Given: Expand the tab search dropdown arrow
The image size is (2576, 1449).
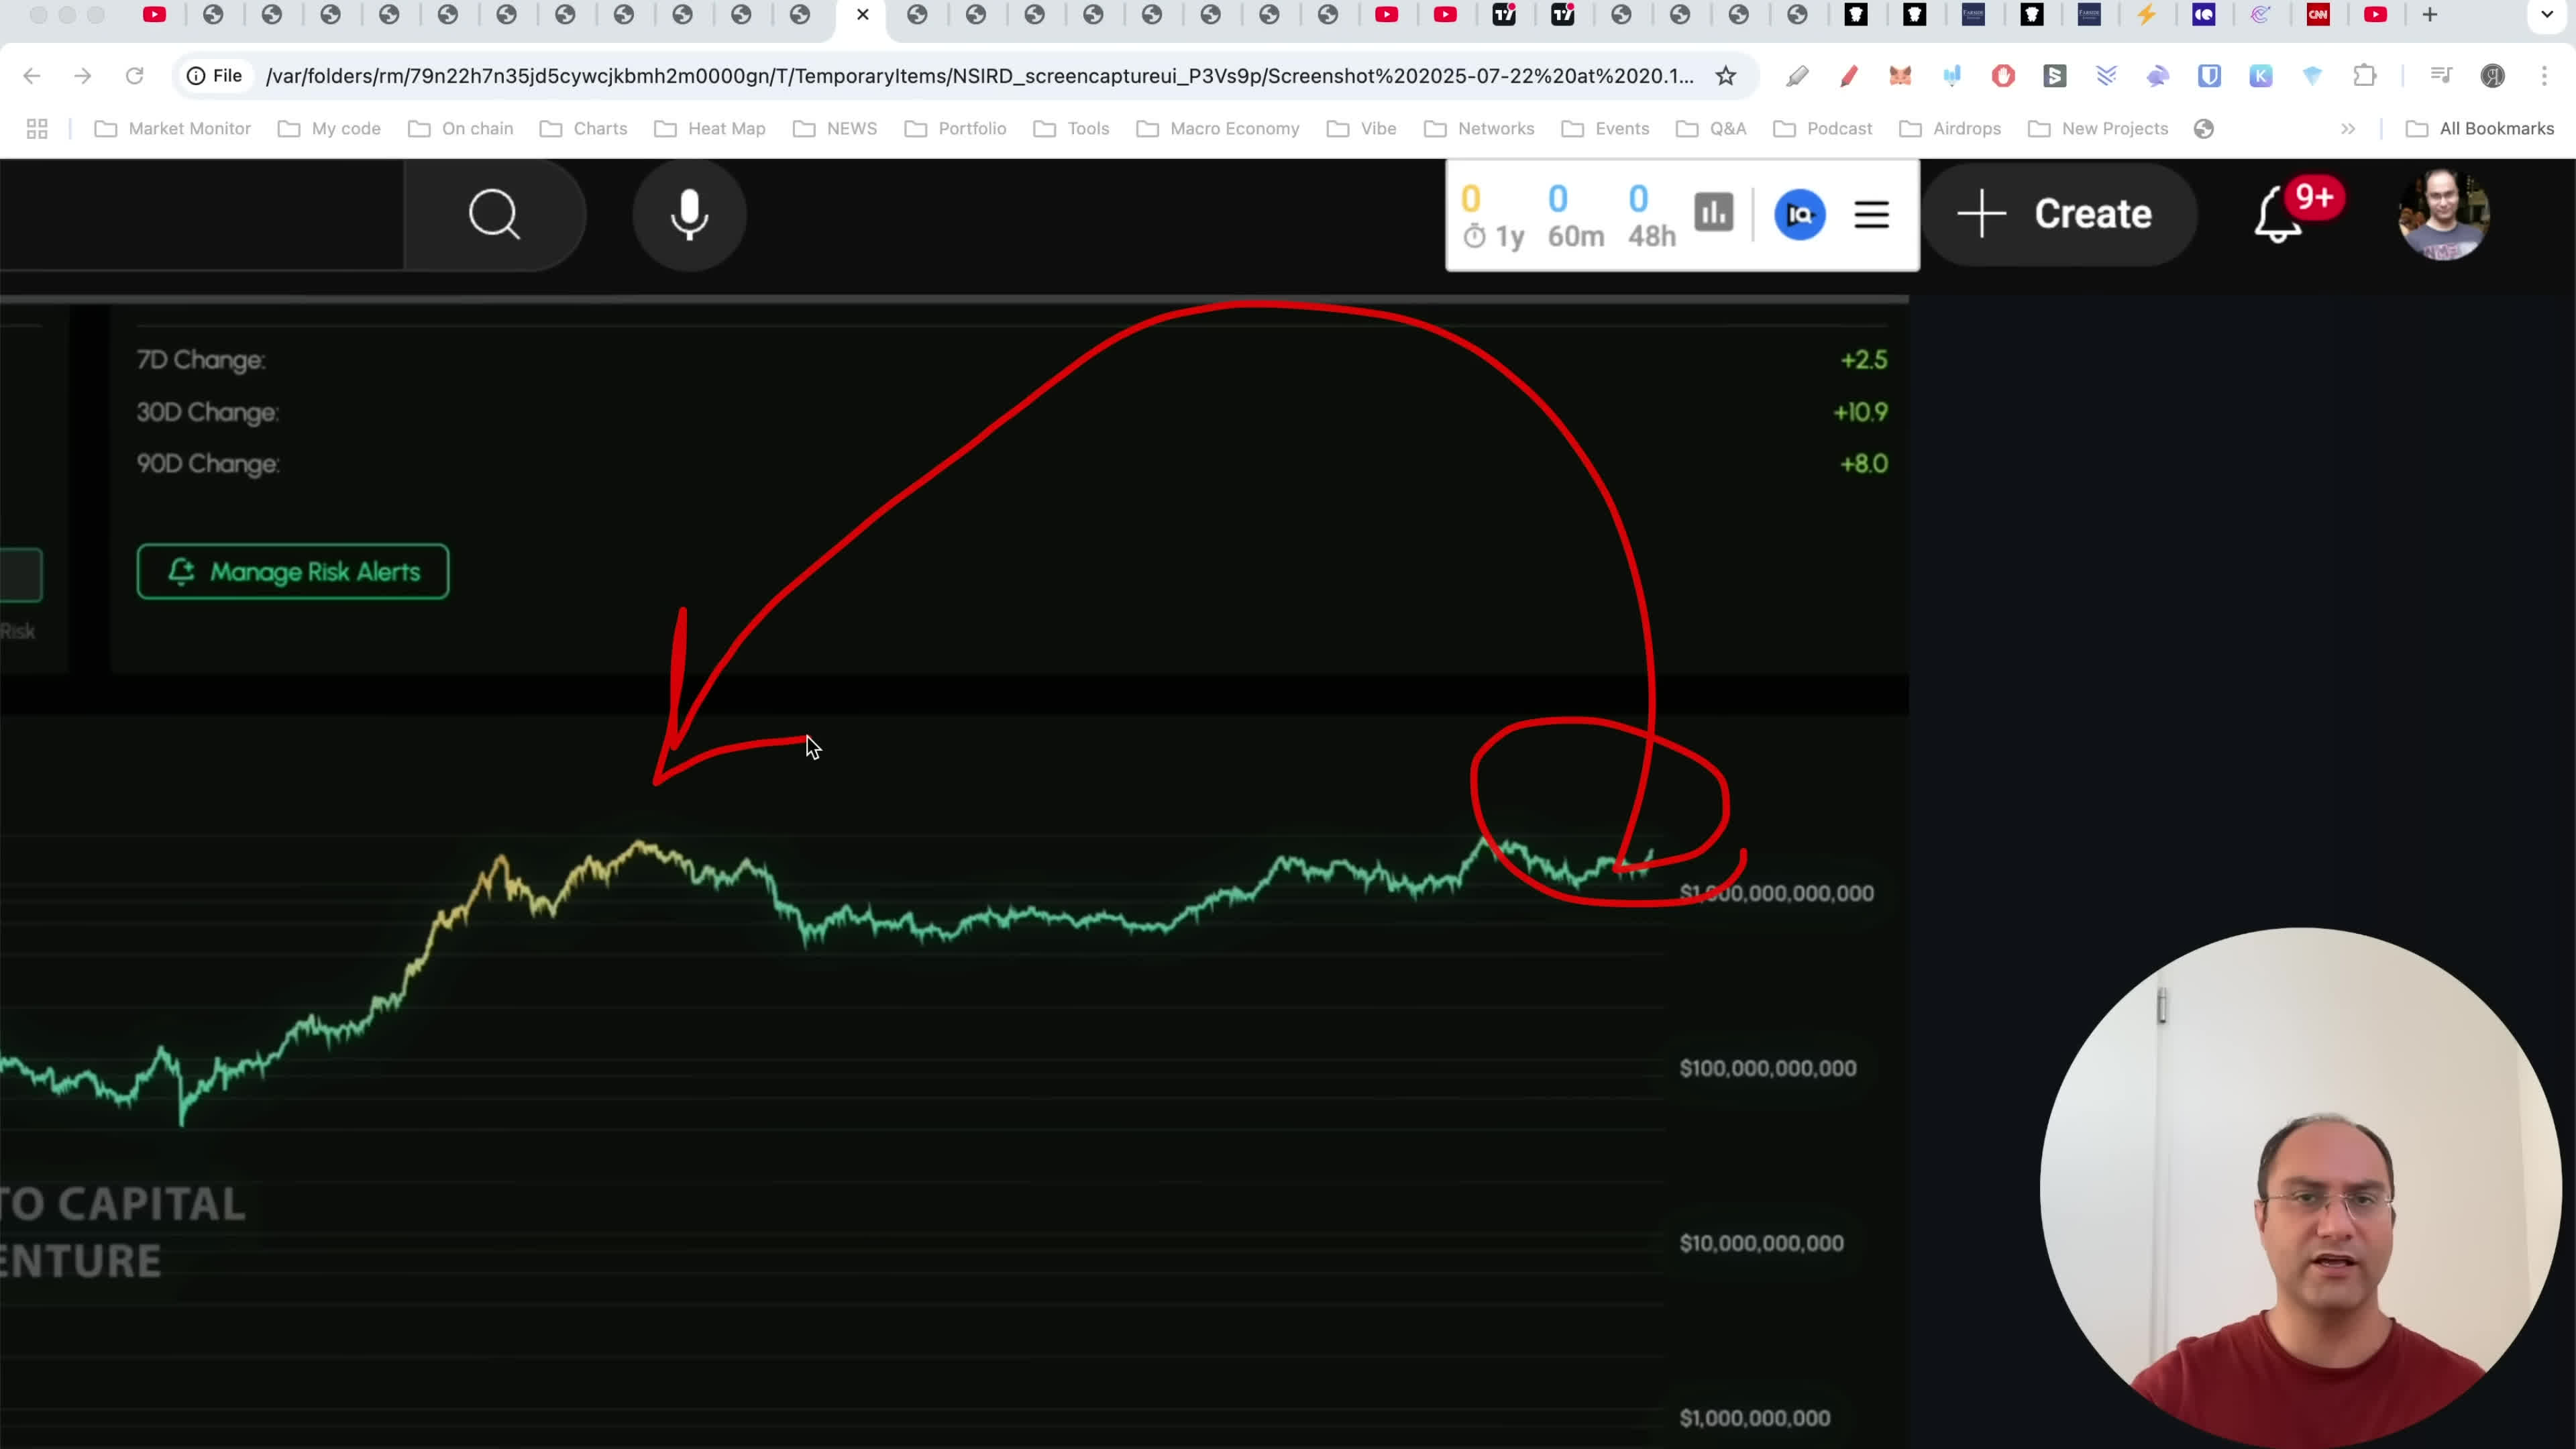Looking at the screenshot, I should pyautogui.click(x=2547, y=15).
